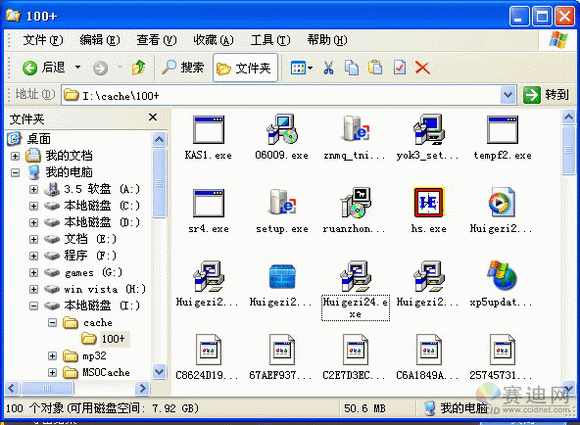
Task: Click folder tree horizontal scroll right arrow
Action: [x=142, y=388]
